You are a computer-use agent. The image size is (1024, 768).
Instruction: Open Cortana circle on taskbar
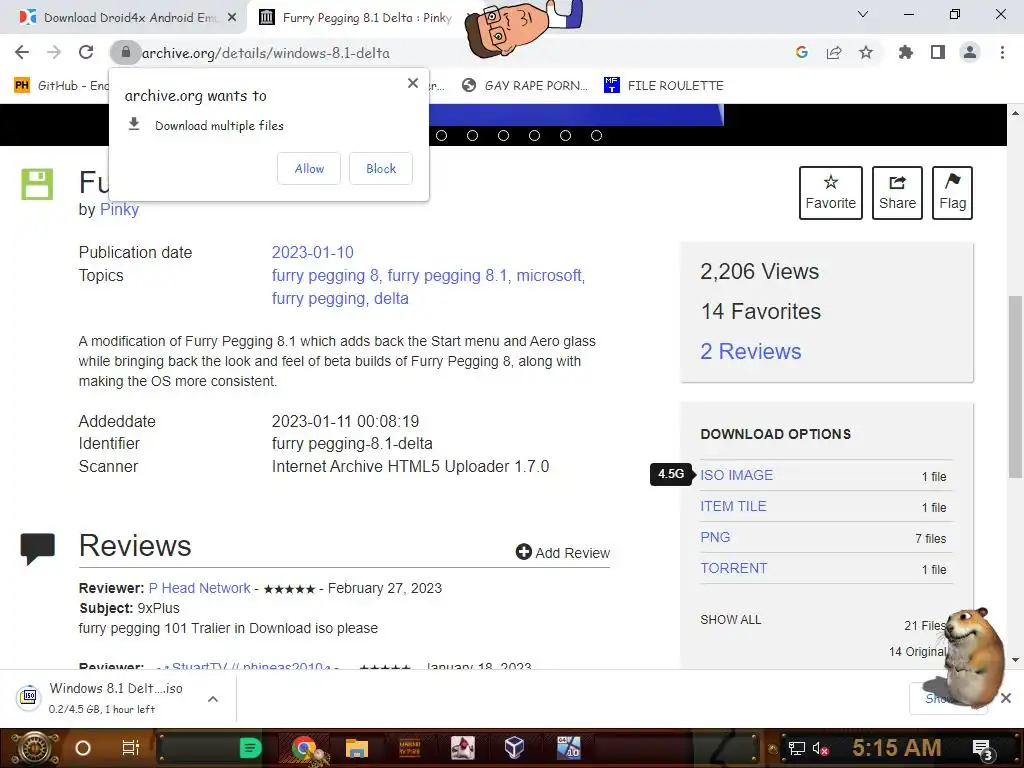pyautogui.click(x=82, y=748)
